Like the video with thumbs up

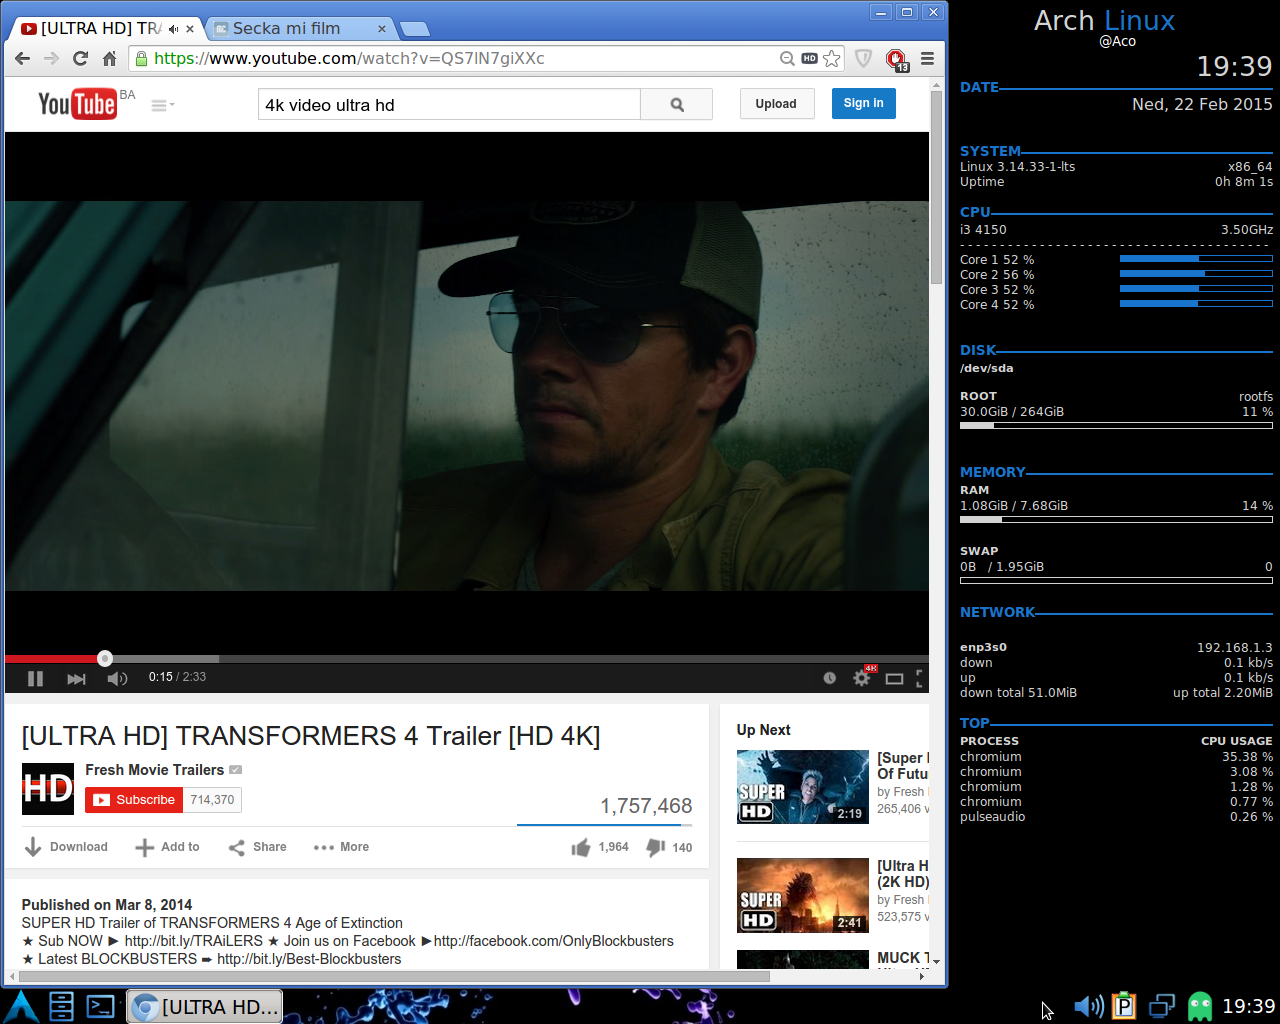coord(600,847)
